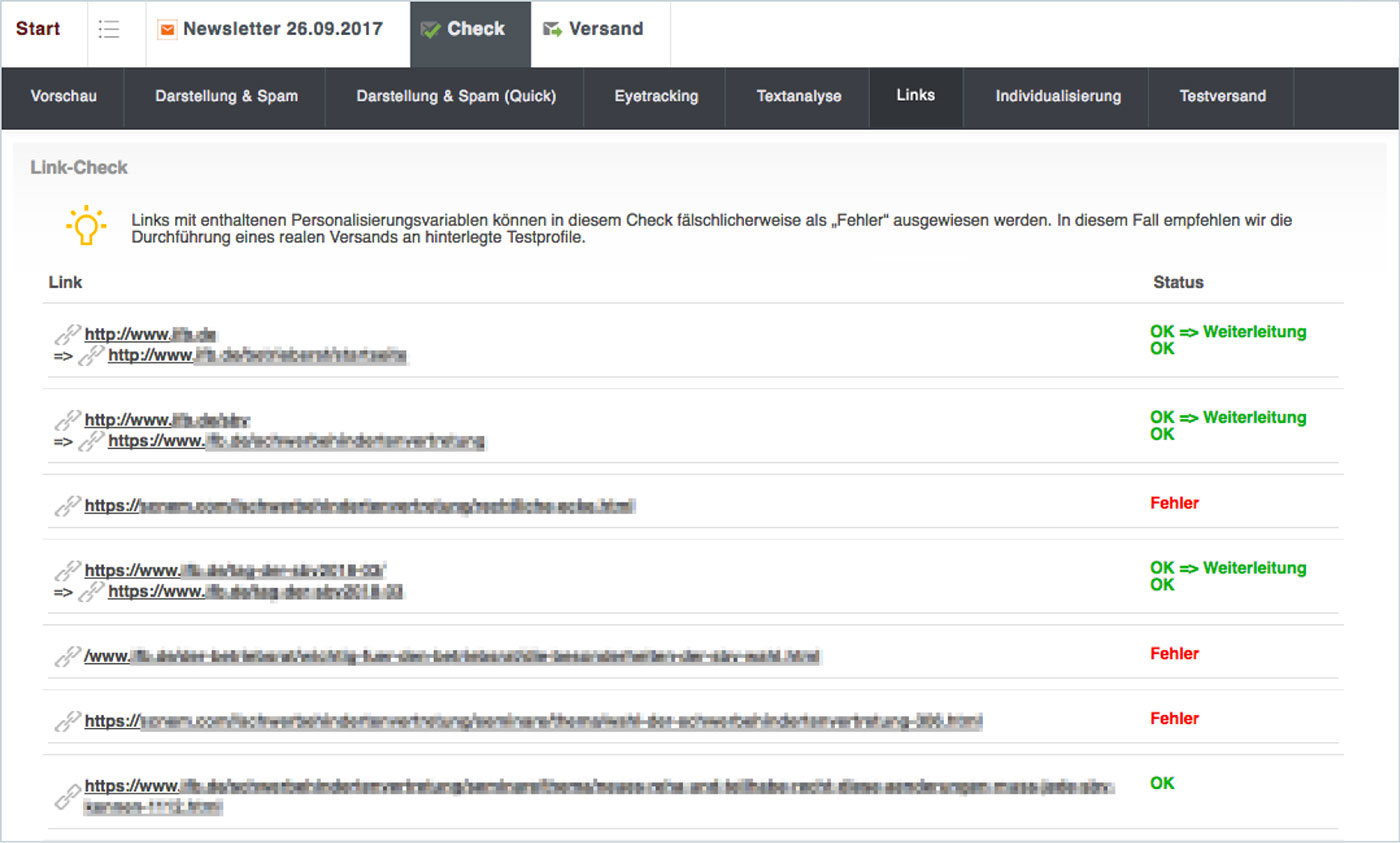Select the Testversand tab

coord(1222,97)
